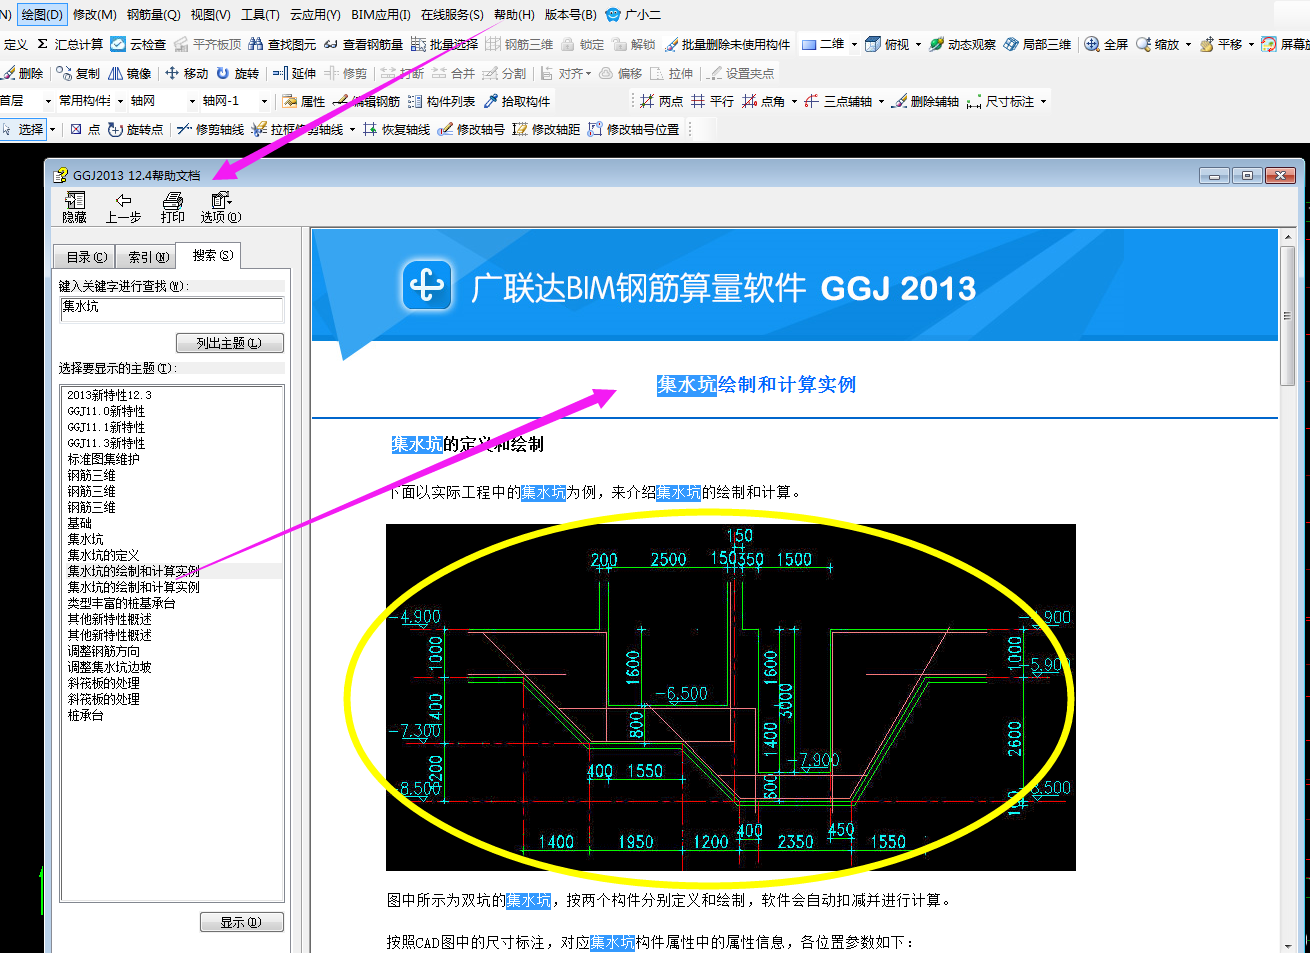The image size is (1310, 953).
Task: Open the 绘图(D) menu
Action: [x=41, y=15]
